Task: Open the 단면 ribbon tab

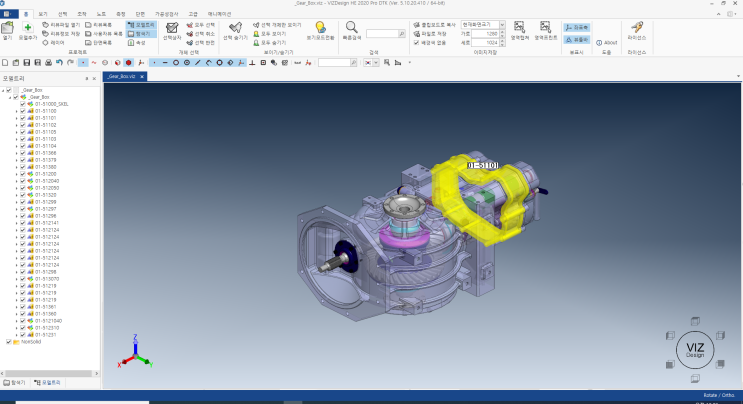Action: (140, 14)
